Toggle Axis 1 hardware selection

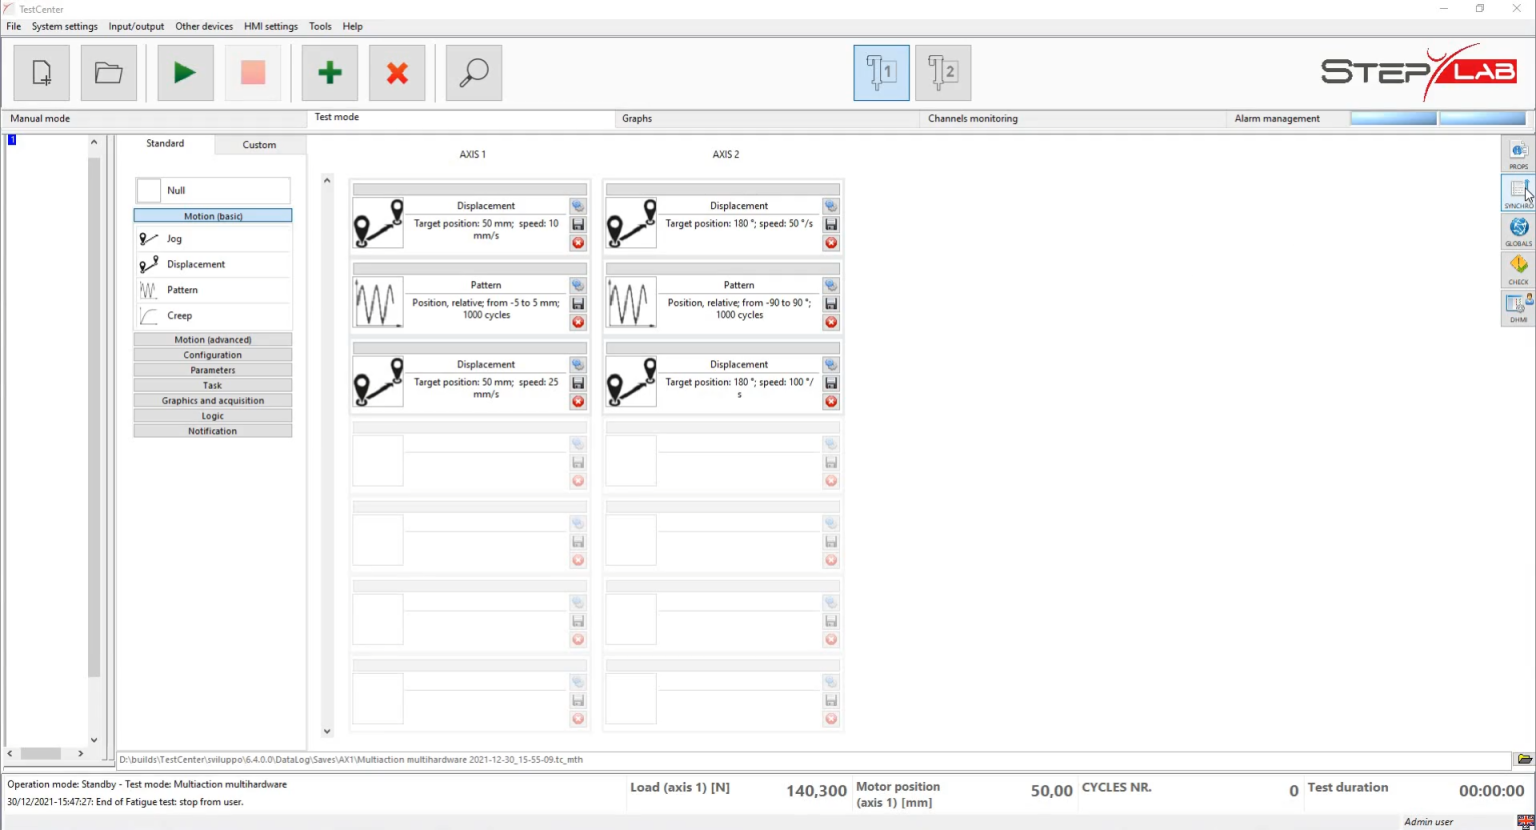(880, 72)
